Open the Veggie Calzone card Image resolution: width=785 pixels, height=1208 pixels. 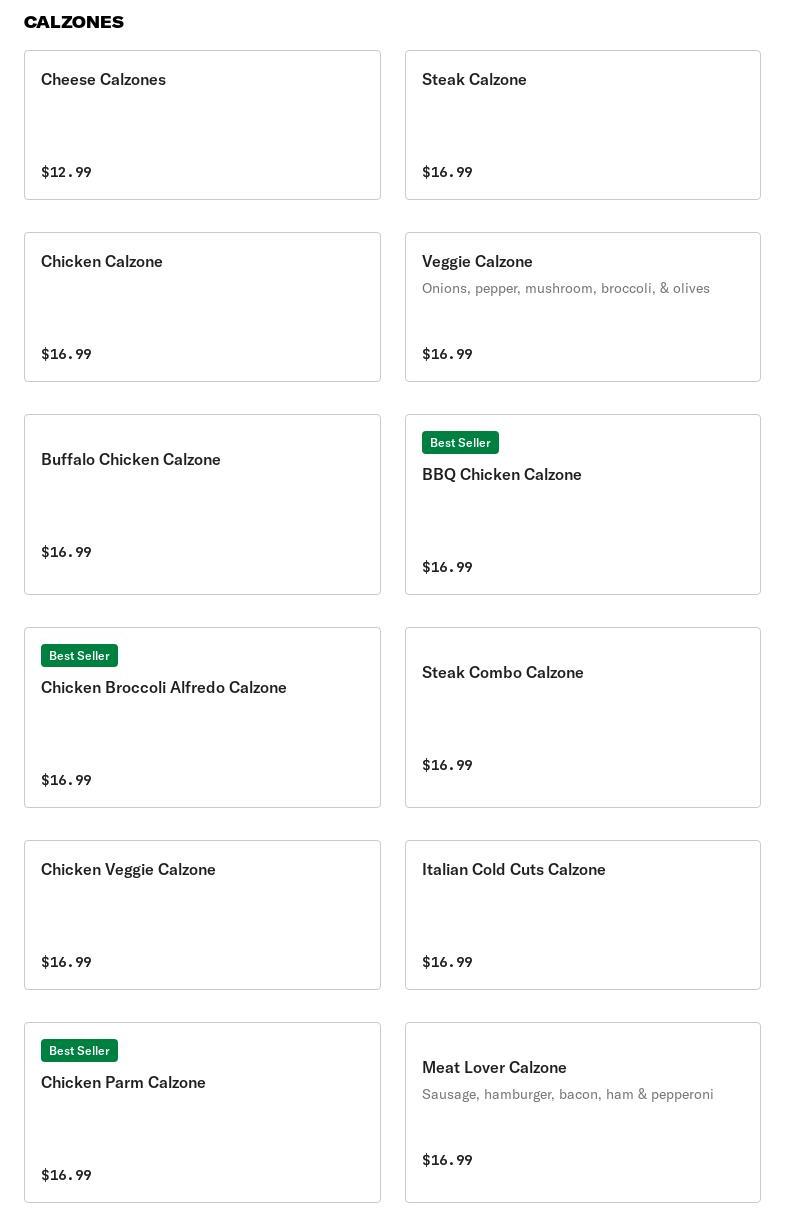(x=583, y=307)
